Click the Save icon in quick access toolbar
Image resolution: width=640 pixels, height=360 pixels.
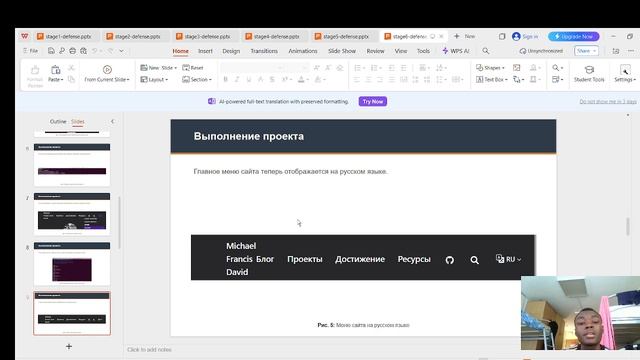(x=51, y=51)
